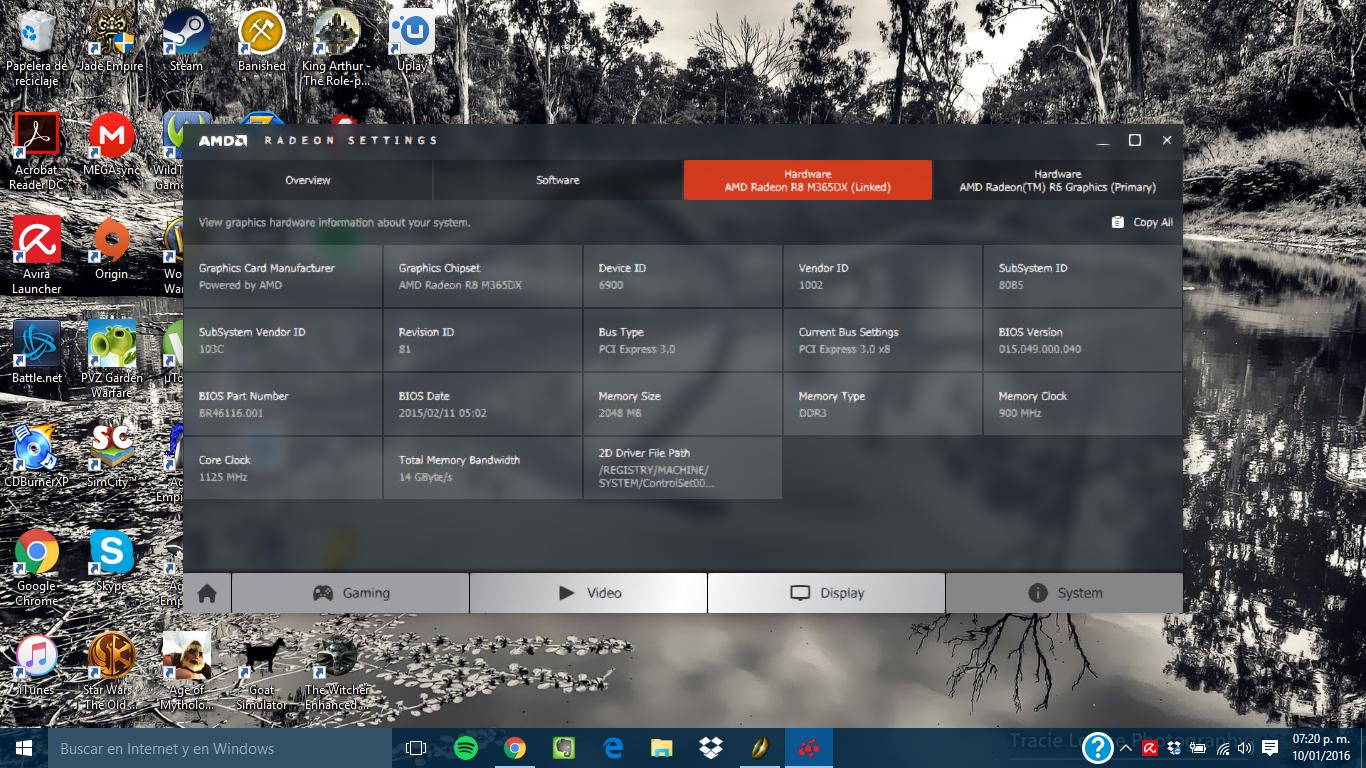Click the Graphics Card Manufacturer tile

tap(282, 276)
